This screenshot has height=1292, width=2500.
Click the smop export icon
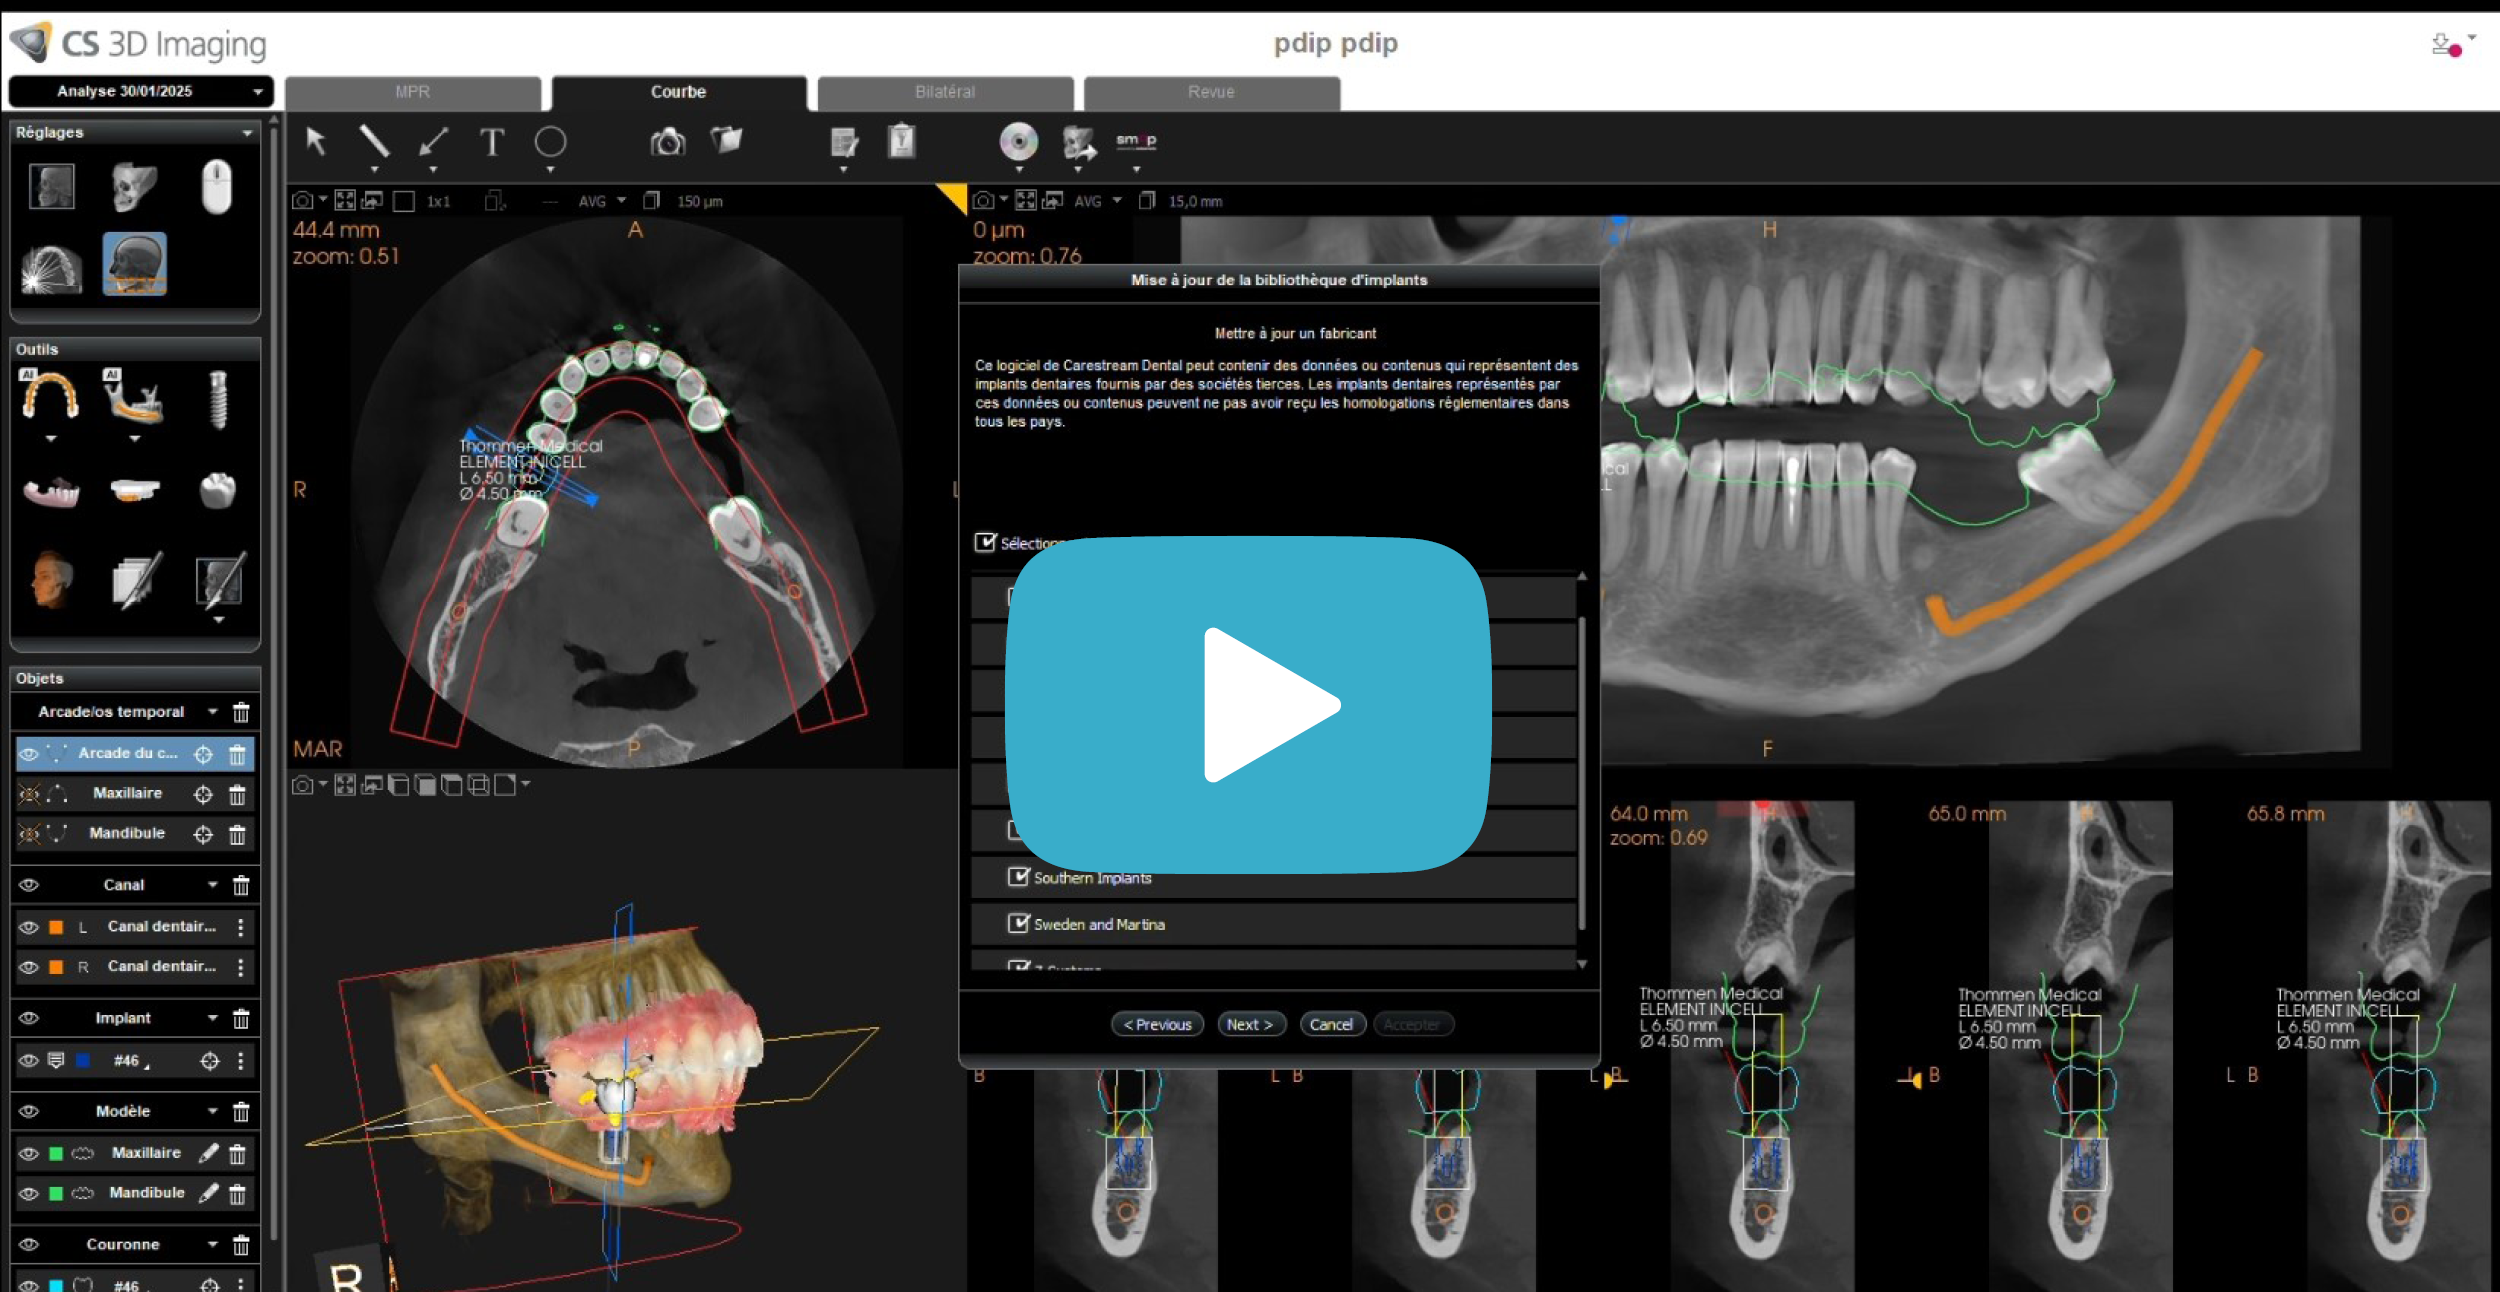[x=1136, y=140]
